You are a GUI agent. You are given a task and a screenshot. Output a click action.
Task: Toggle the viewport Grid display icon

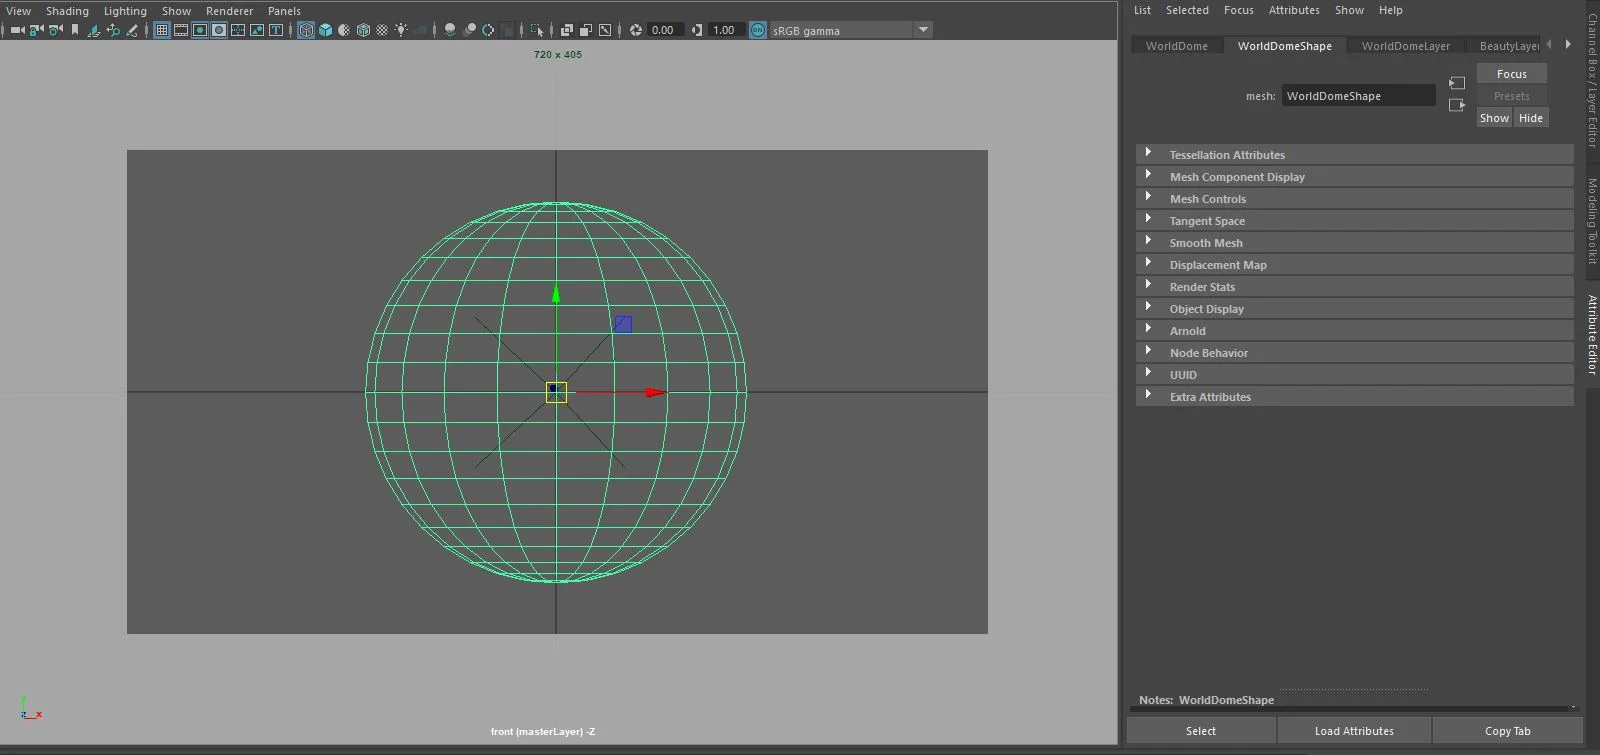[162, 30]
